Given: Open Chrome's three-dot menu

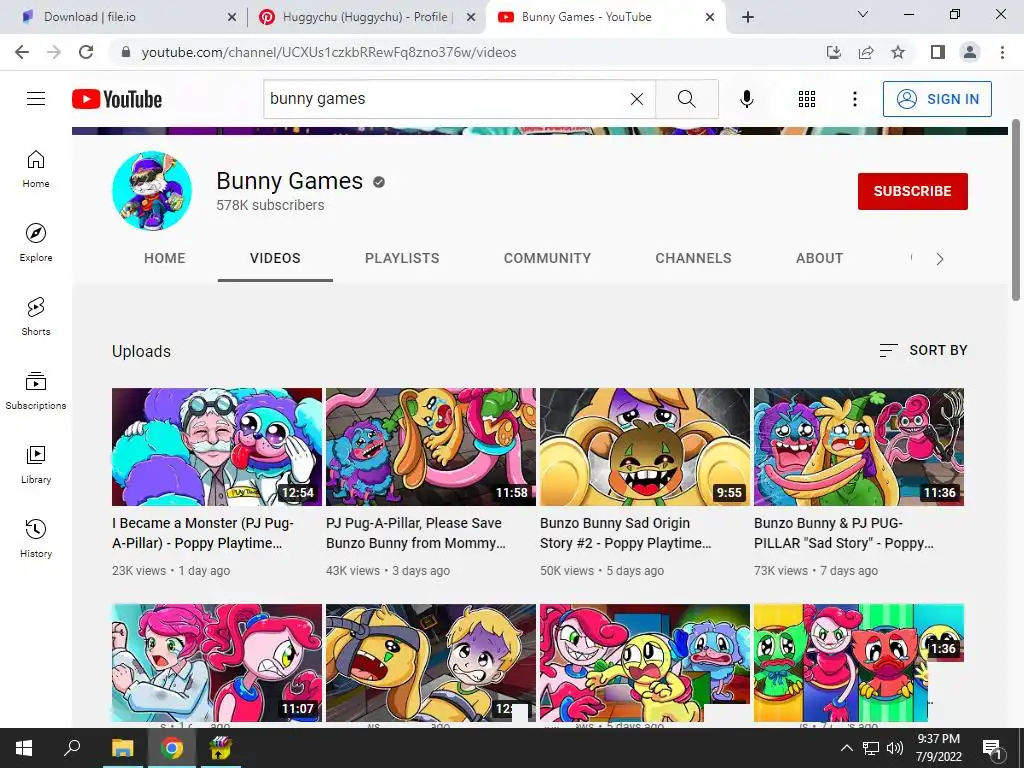Looking at the screenshot, I should 1002,52.
